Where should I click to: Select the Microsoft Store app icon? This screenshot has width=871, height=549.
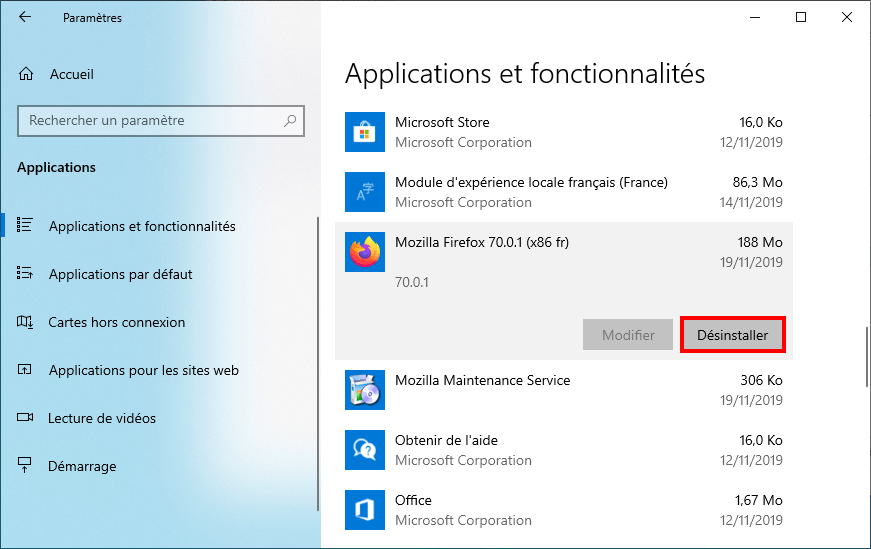(x=364, y=132)
